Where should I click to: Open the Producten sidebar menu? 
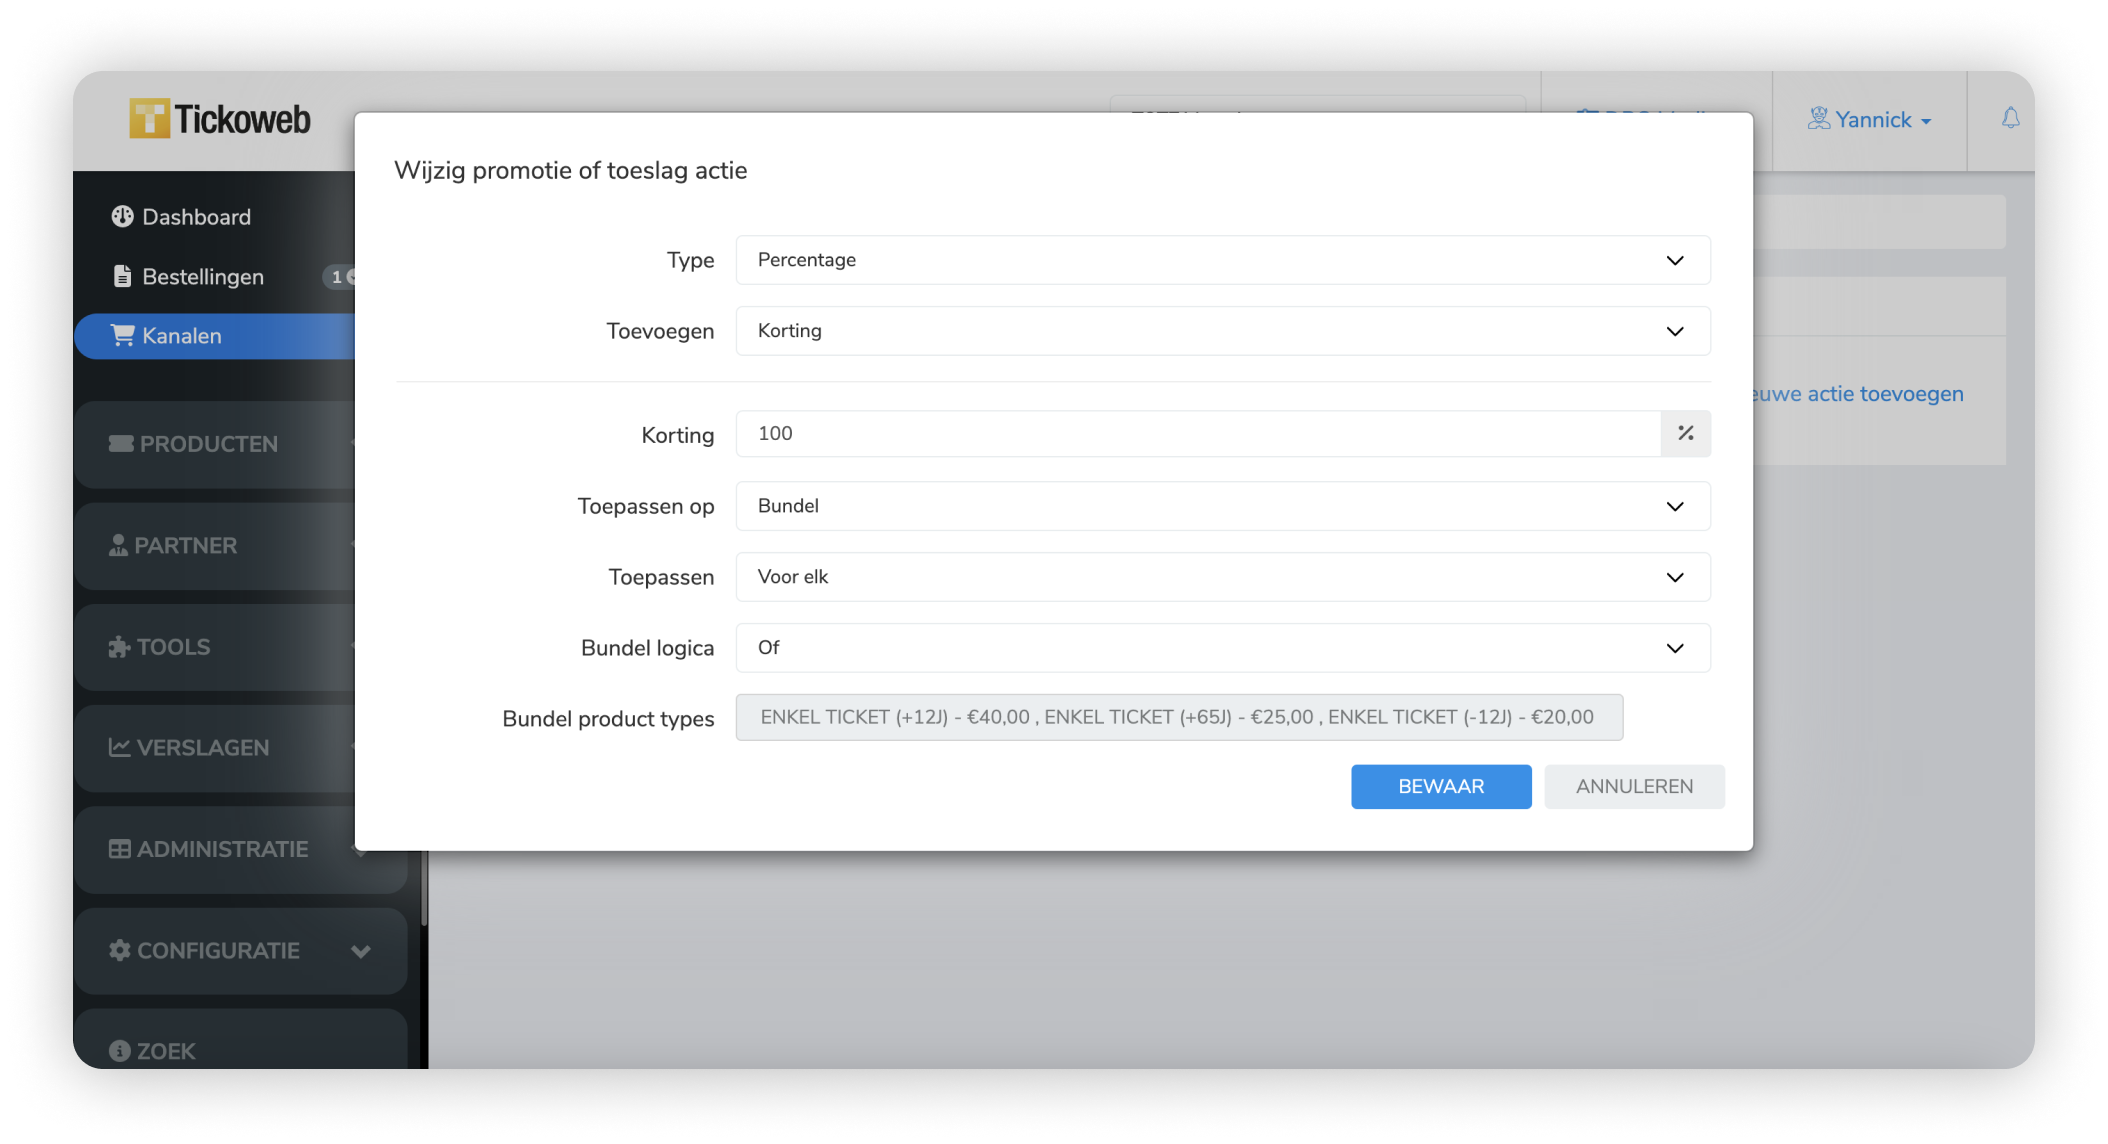[208, 444]
